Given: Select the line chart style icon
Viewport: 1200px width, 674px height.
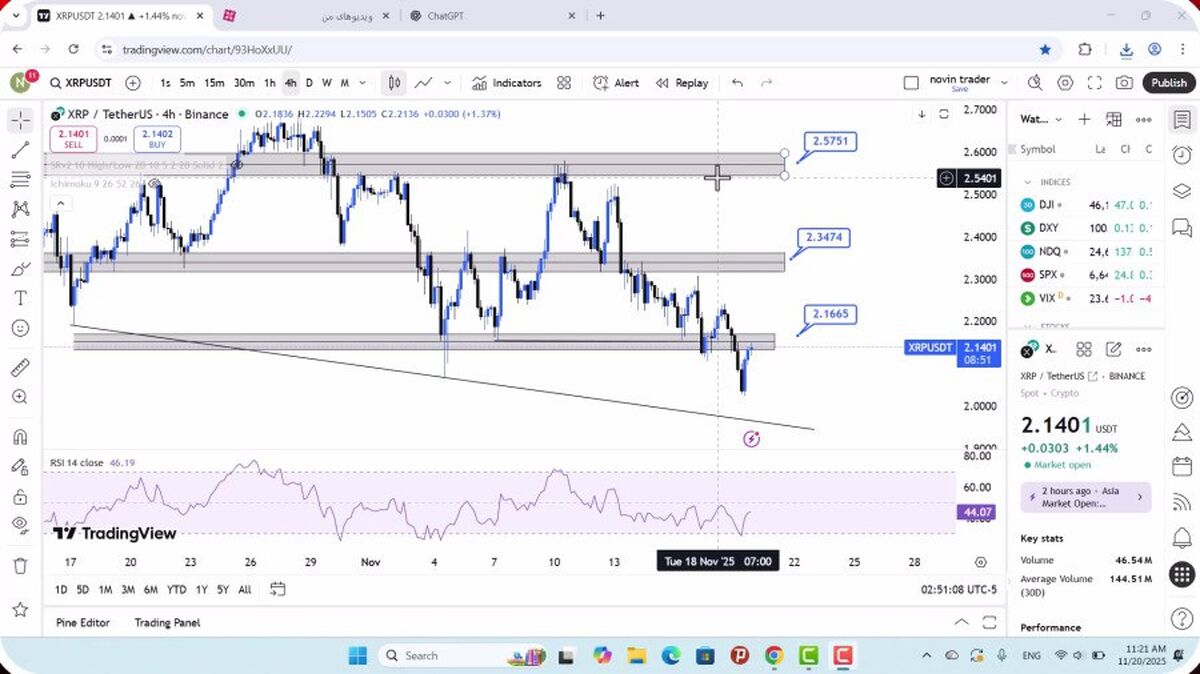Looking at the screenshot, I should pos(424,83).
